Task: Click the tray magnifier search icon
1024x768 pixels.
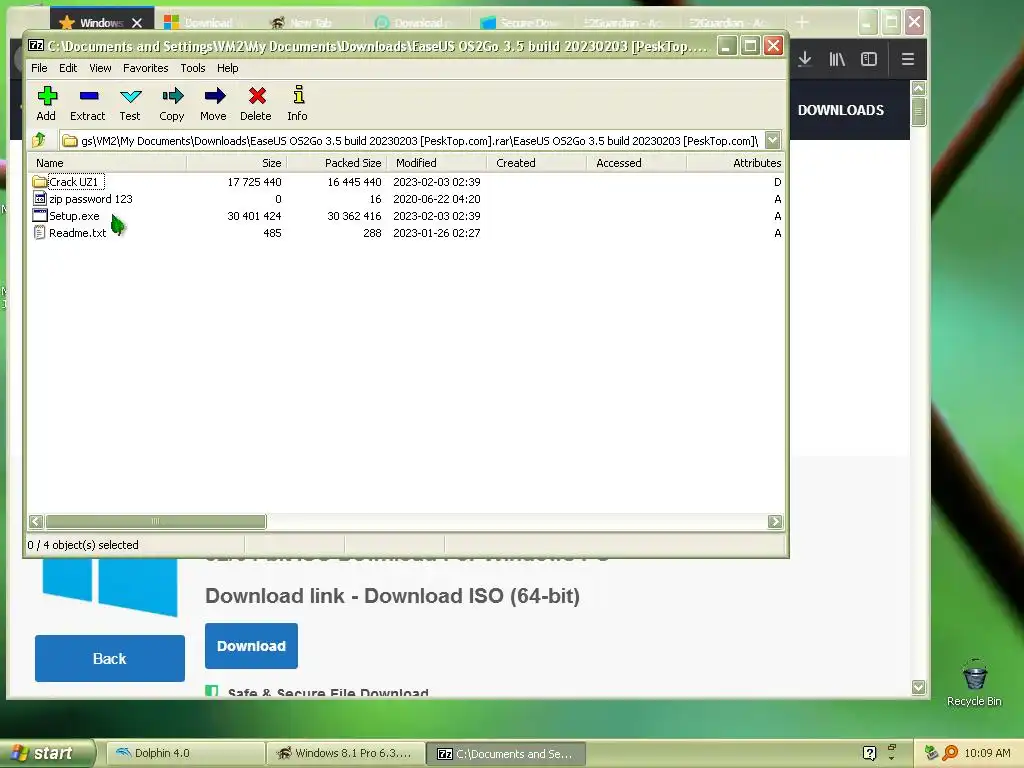Action: coord(950,753)
